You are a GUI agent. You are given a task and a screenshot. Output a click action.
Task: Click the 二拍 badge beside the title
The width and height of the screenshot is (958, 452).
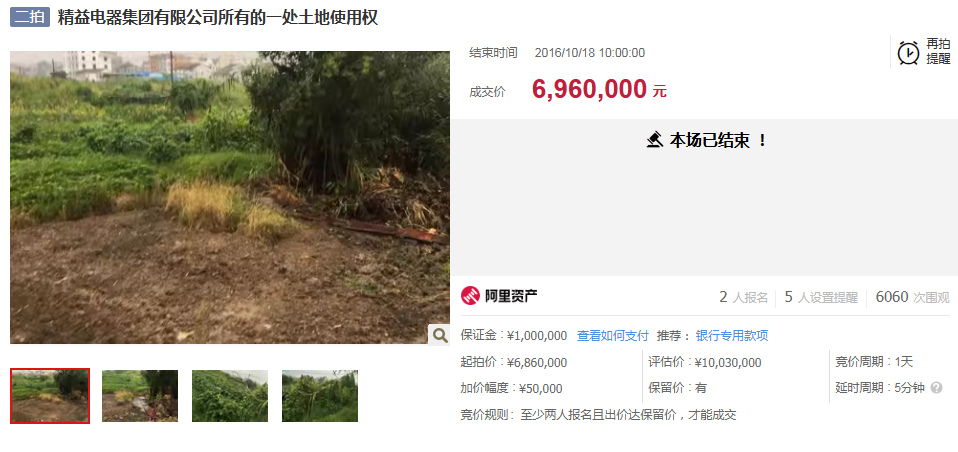point(29,17)
